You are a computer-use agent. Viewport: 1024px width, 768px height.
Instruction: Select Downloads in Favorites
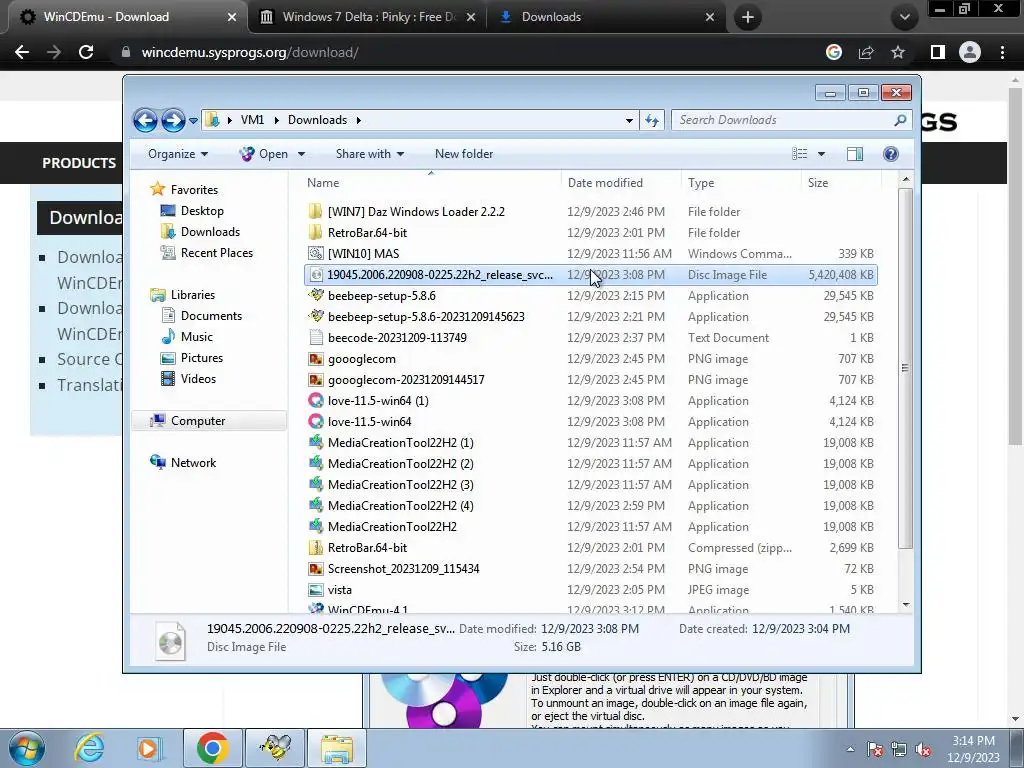pos(210,232)
